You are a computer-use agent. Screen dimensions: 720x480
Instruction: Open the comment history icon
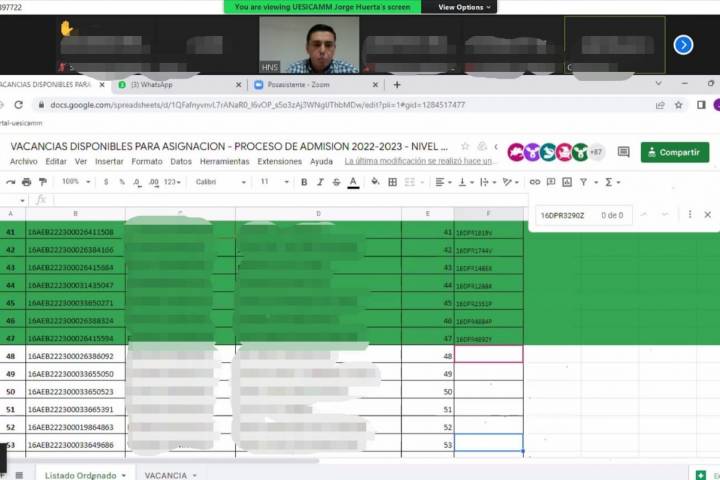tap(624, 152)
